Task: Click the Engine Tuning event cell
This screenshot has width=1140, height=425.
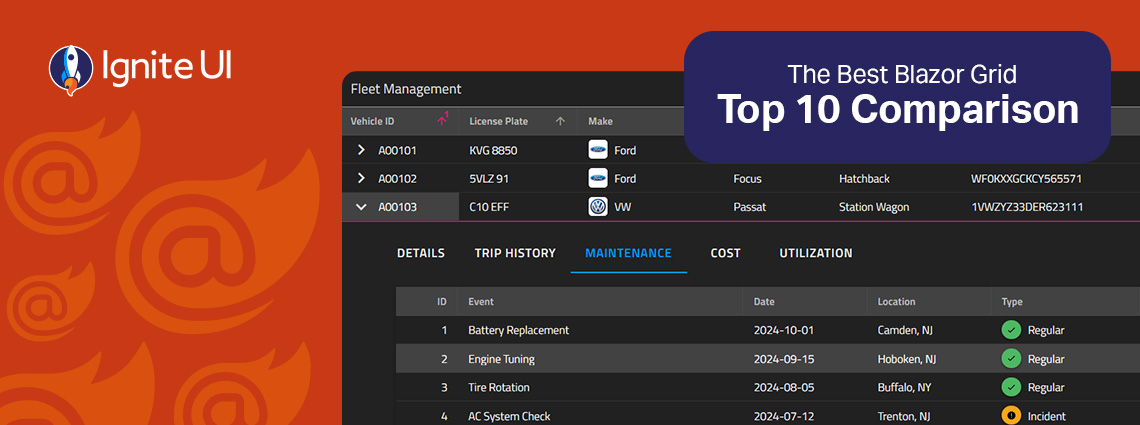Action: [501, 359]
